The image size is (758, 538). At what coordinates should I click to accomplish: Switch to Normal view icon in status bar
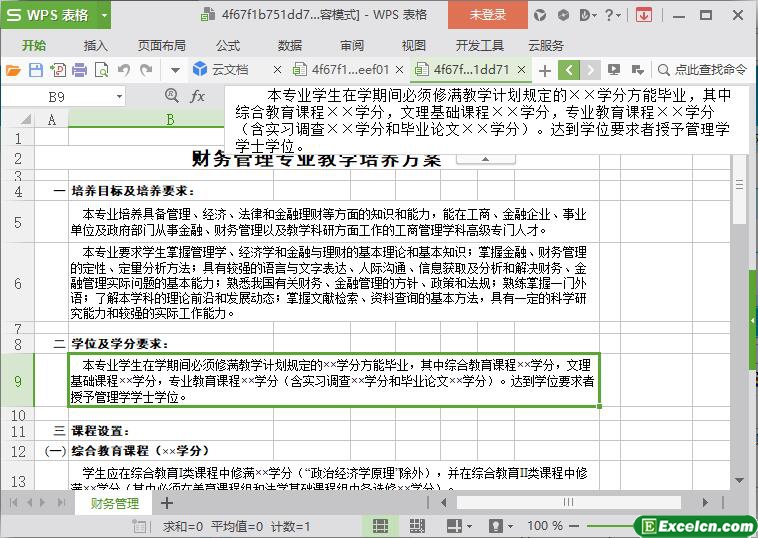click(x=380, y=526)
